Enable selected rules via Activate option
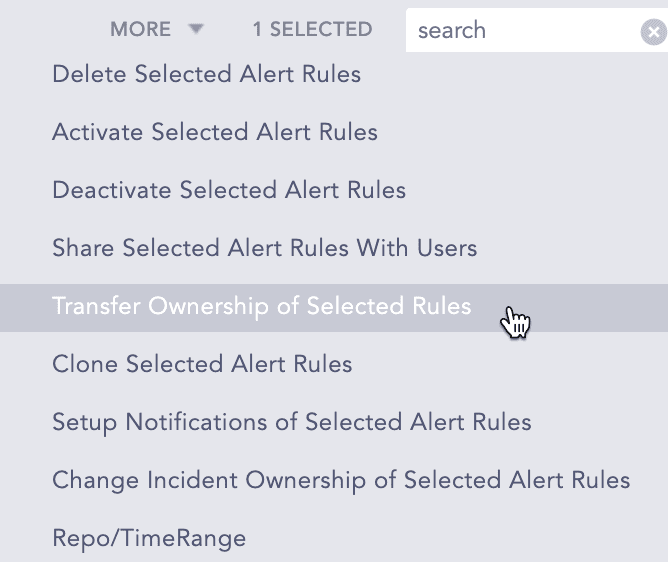Screen dimensions: 668x562 [x=215, y=132]
